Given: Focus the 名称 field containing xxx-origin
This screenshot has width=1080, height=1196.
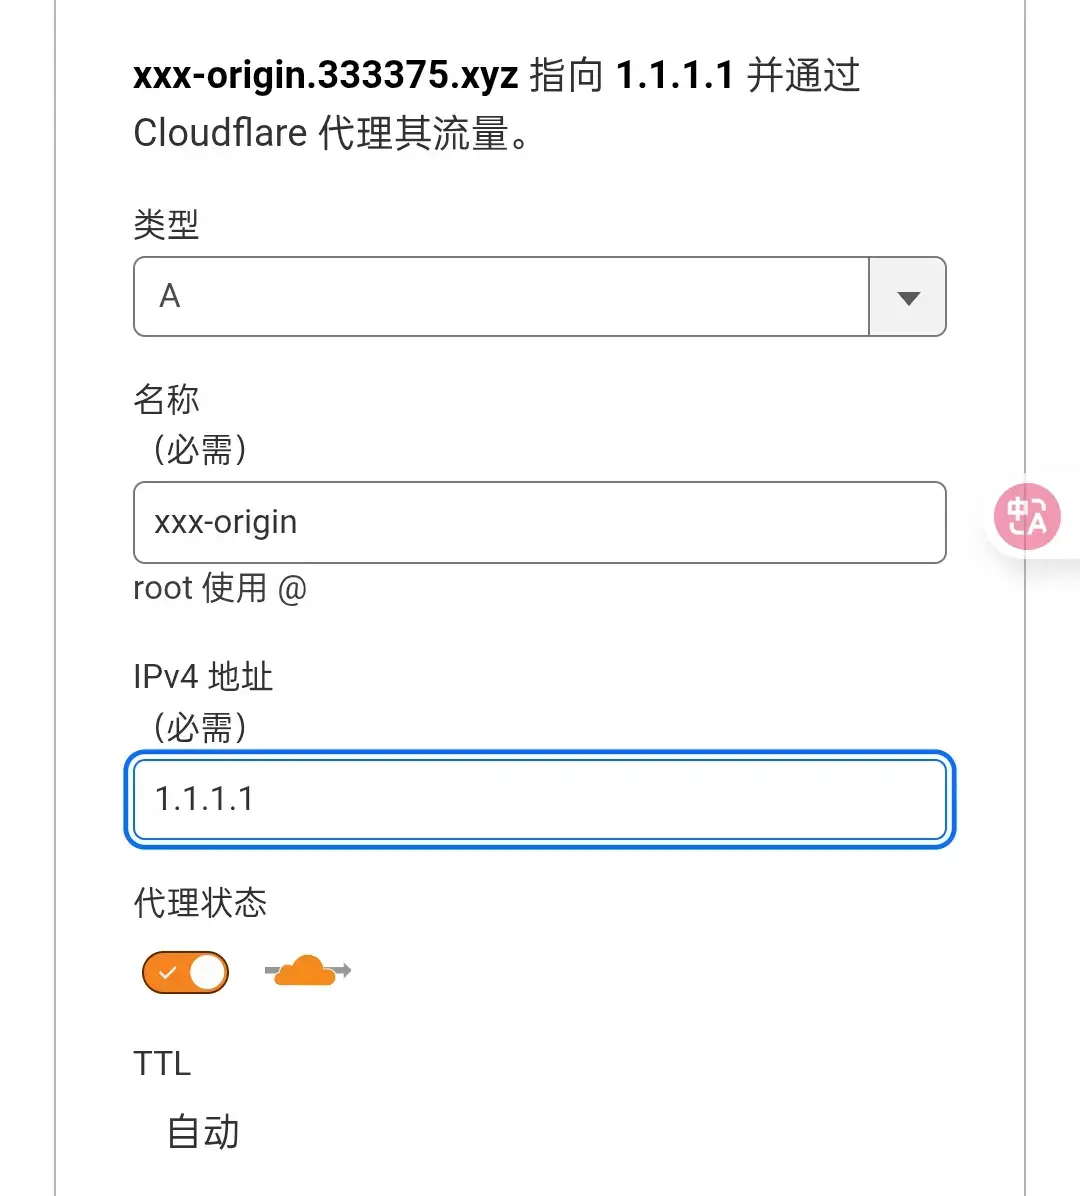Looking at the screenshot, I should (x=539, y=522).
